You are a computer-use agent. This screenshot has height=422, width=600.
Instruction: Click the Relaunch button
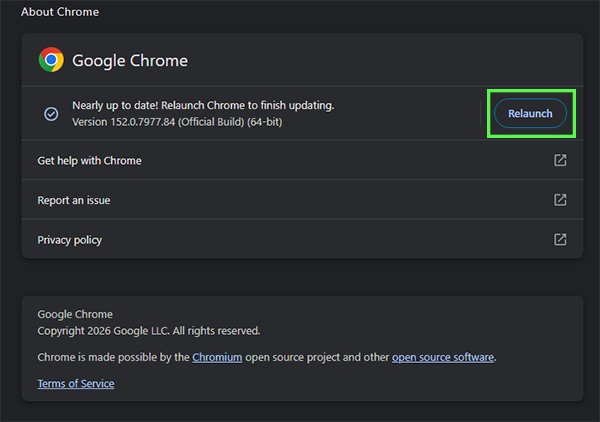point(530,113)
